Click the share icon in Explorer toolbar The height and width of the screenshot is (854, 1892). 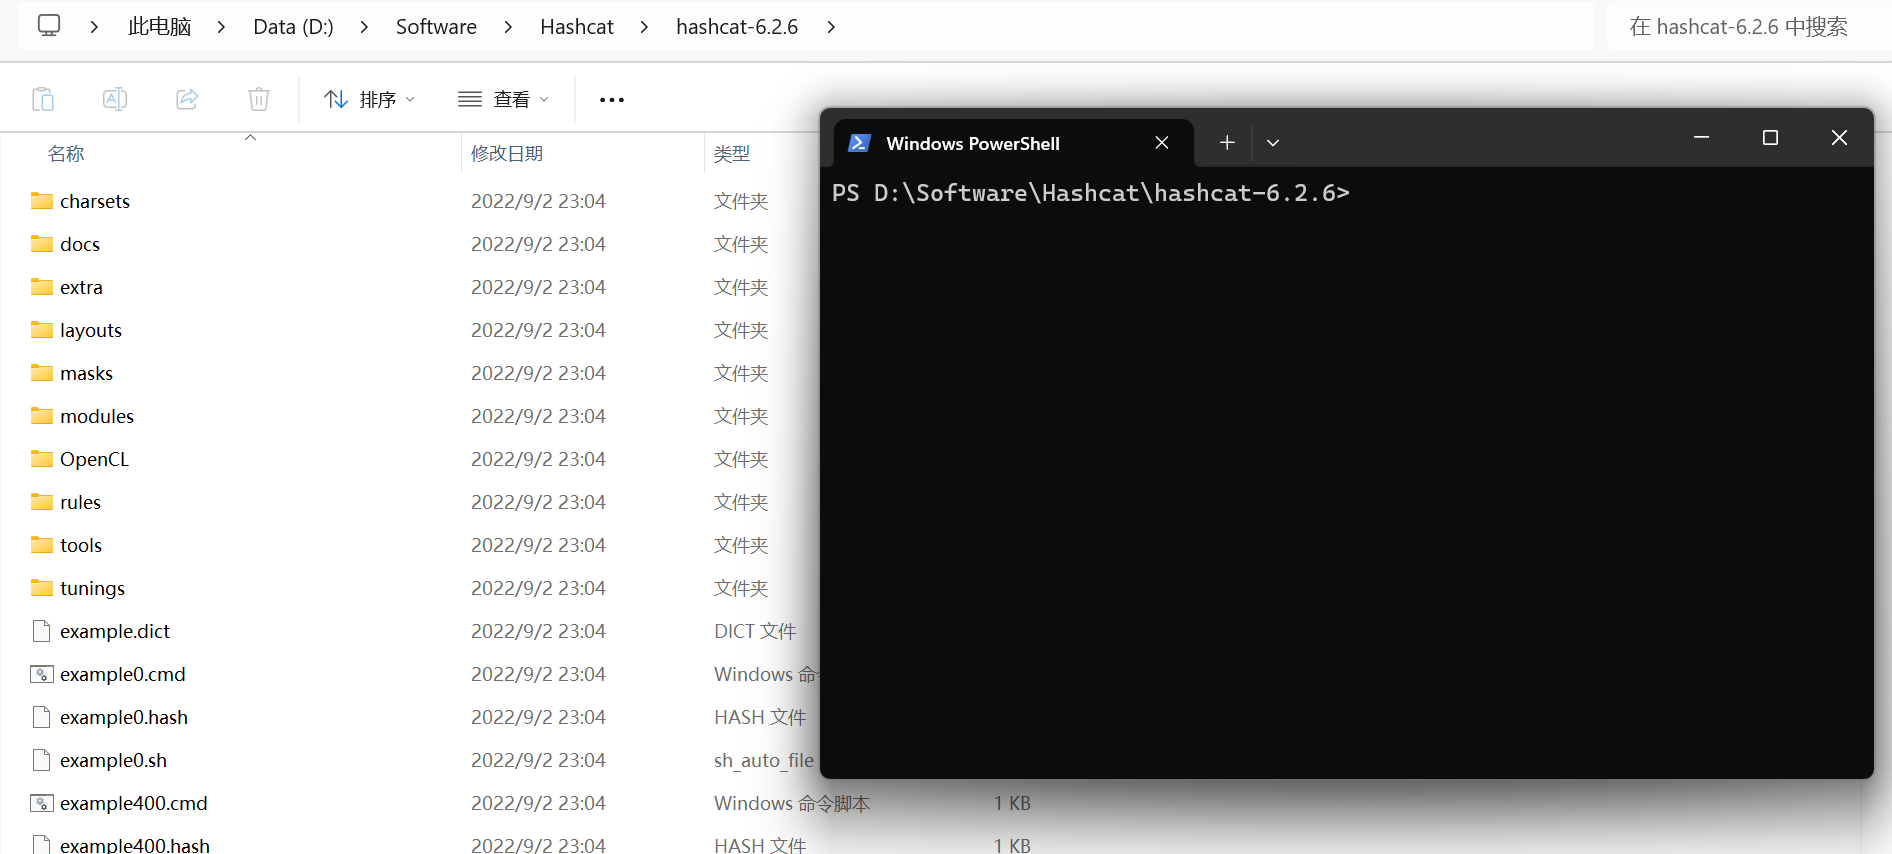pyautogui.click(x=187, y=99)
